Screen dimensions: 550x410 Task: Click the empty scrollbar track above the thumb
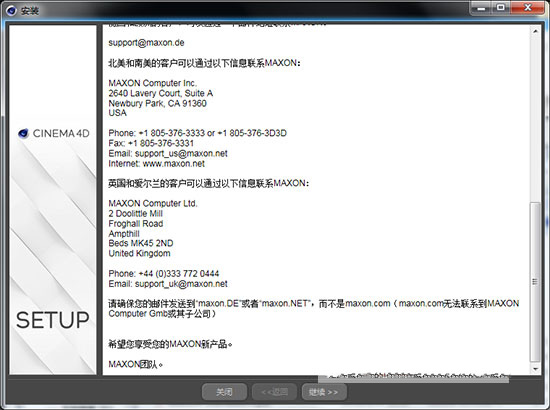(535, 118)
